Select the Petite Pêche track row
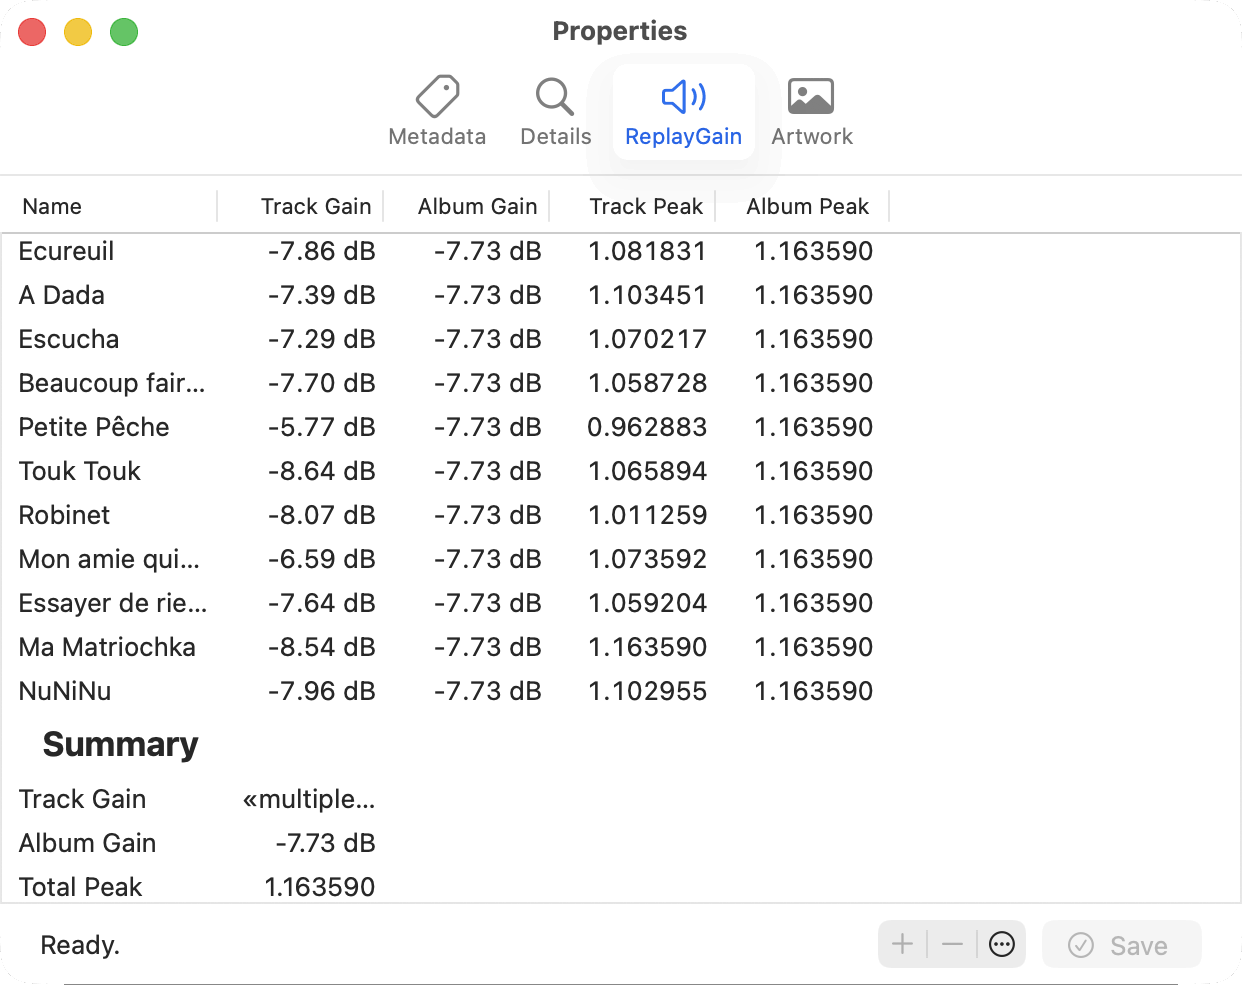The image size is (1242, 985). 94,427
